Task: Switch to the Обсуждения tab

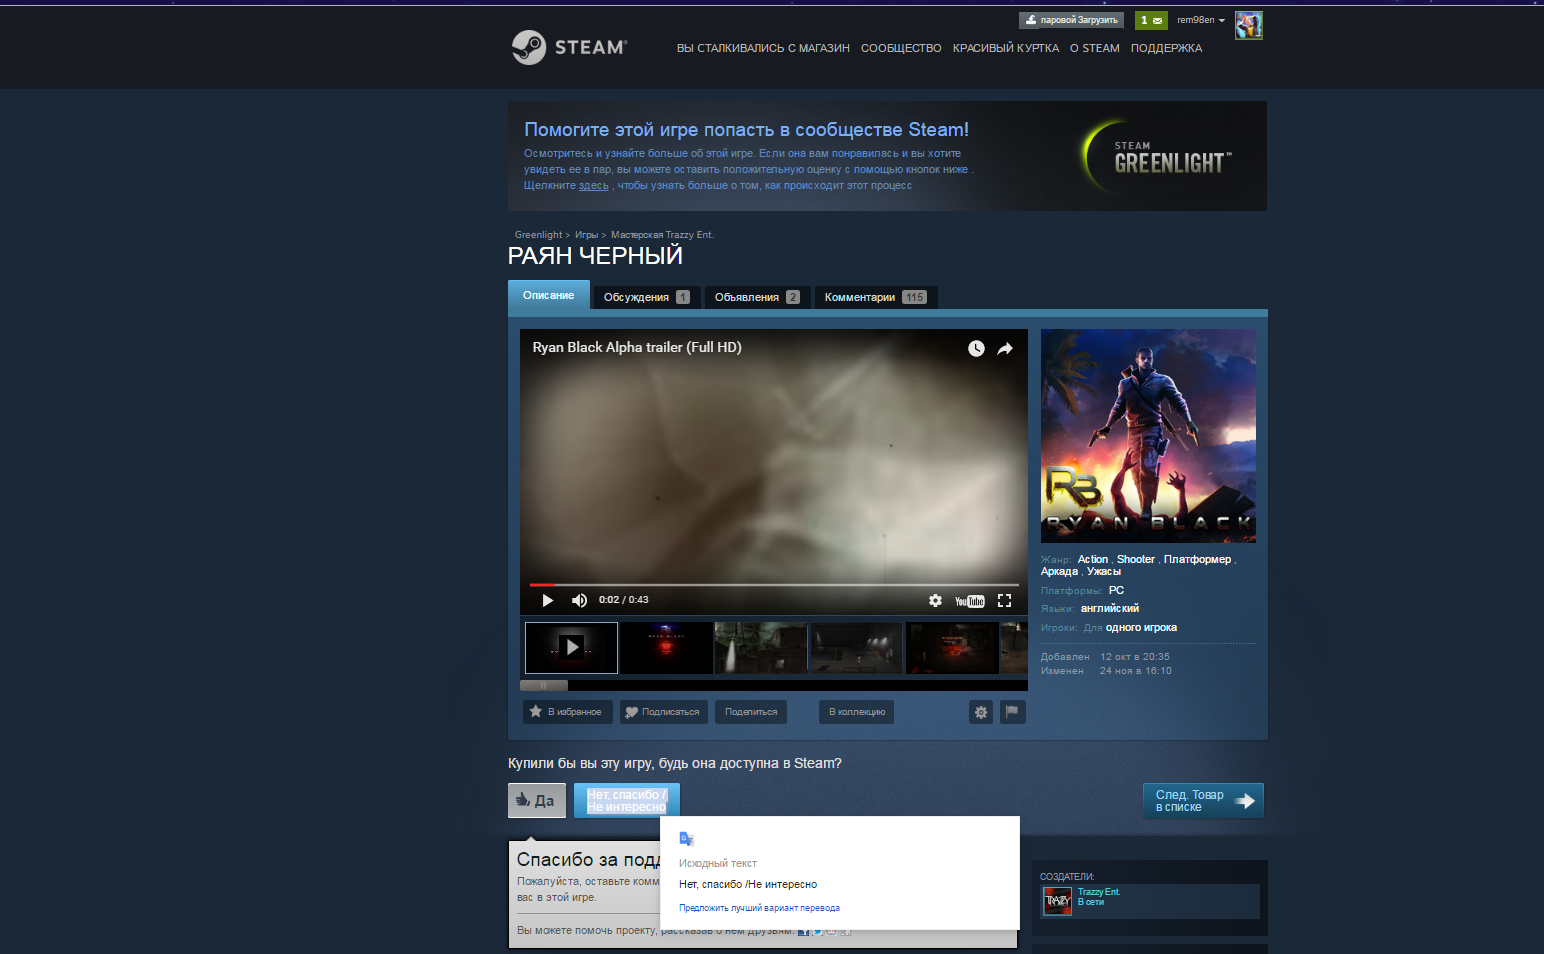Action: (647, 297)
